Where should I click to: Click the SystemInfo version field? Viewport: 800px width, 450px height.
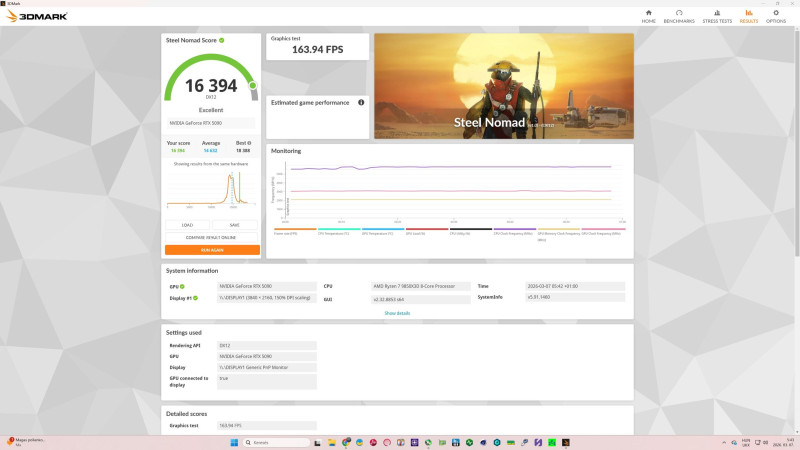[x=574, y=297]
